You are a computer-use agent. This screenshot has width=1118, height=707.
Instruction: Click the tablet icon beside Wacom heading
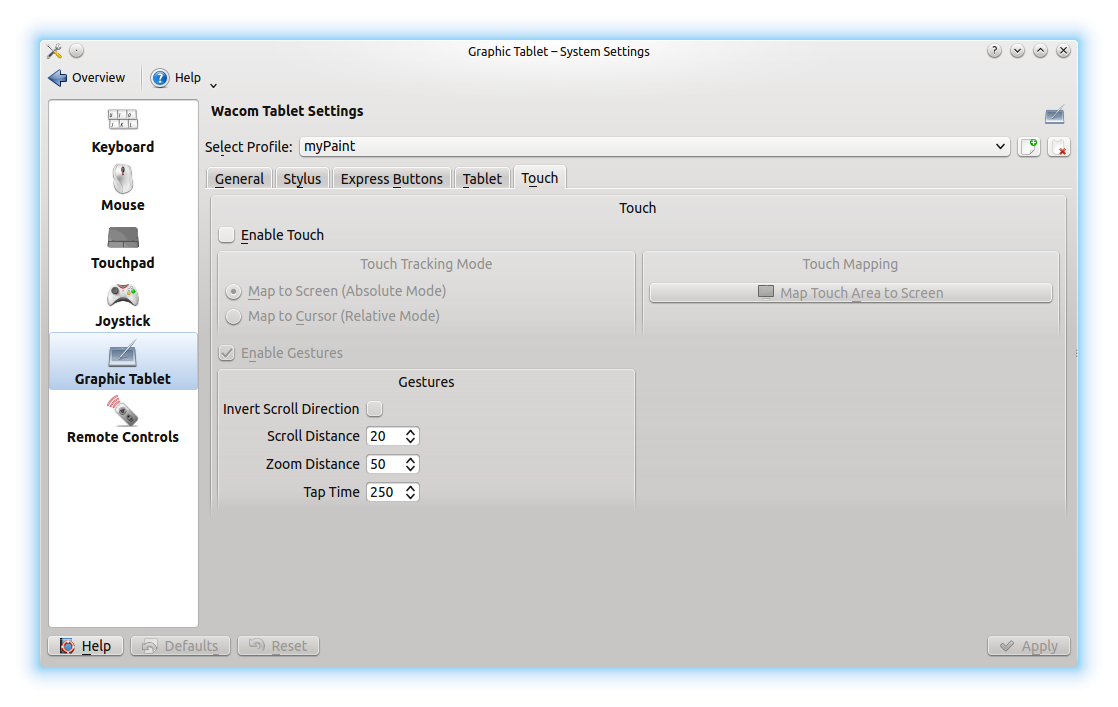(x=1055, y=114)
